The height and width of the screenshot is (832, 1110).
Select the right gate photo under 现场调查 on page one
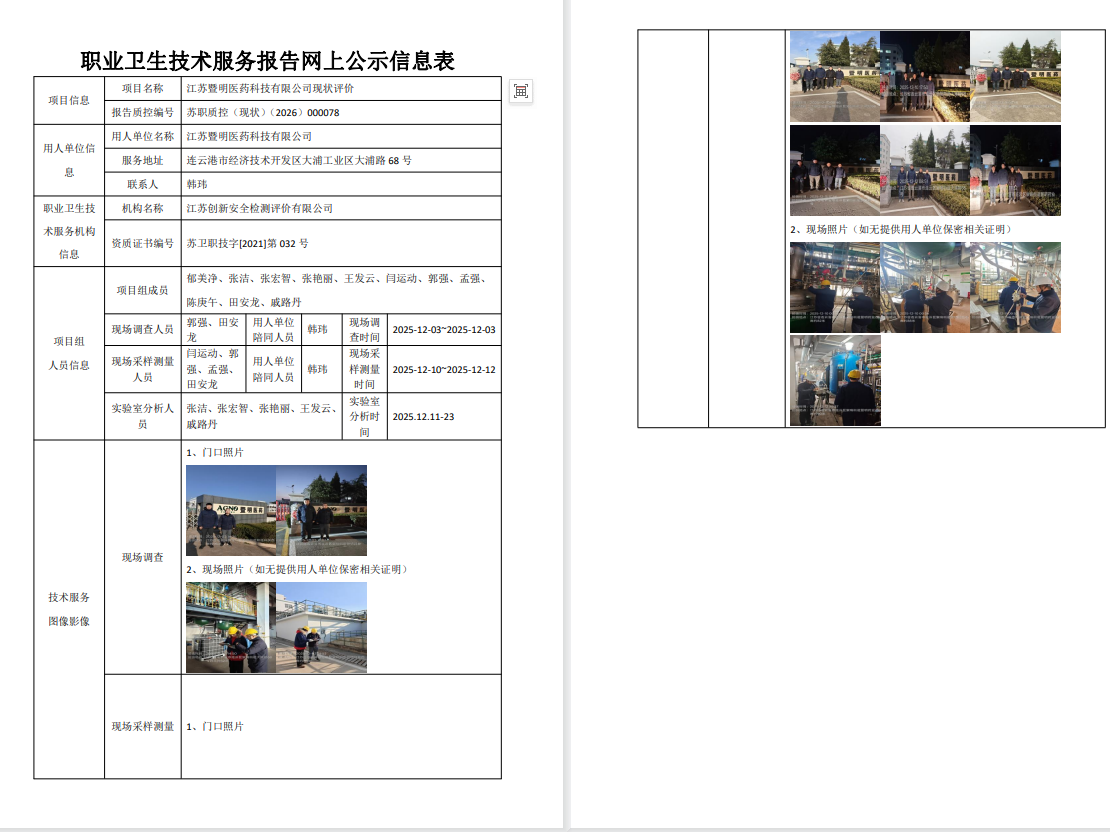coord(321,510)
